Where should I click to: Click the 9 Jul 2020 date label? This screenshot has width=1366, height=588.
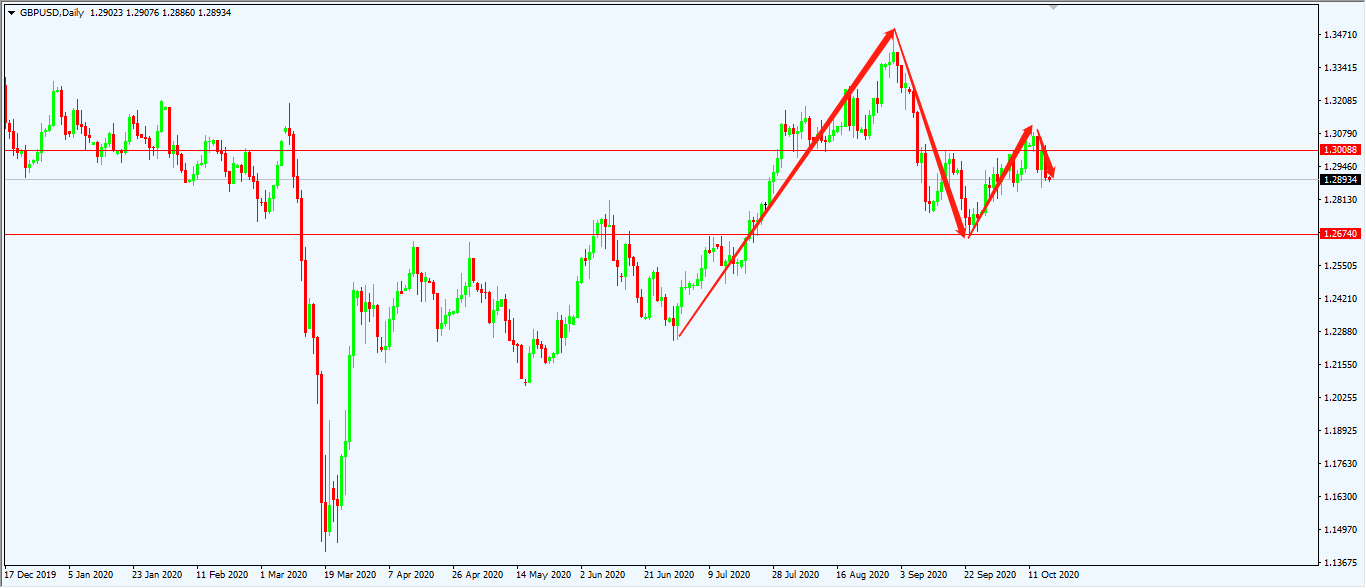[x=730, y=575]
